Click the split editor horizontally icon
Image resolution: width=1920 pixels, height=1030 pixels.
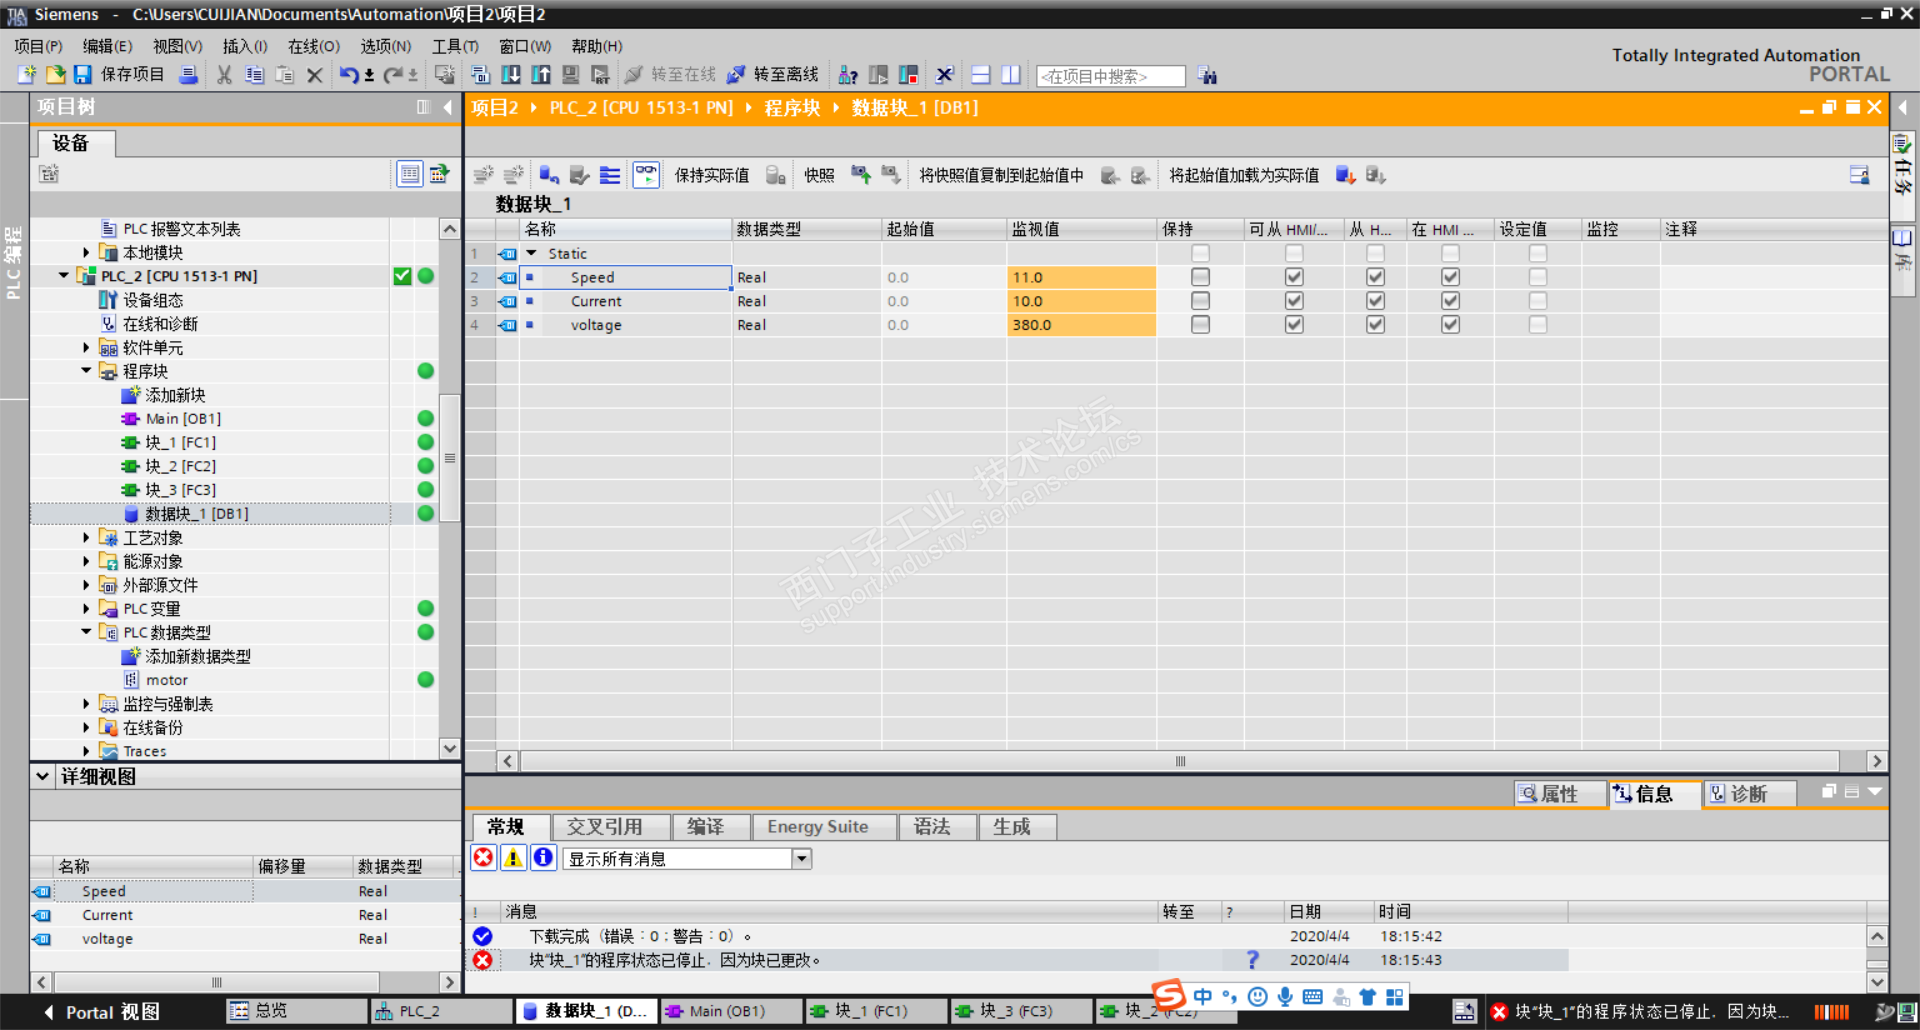(981, 75)
